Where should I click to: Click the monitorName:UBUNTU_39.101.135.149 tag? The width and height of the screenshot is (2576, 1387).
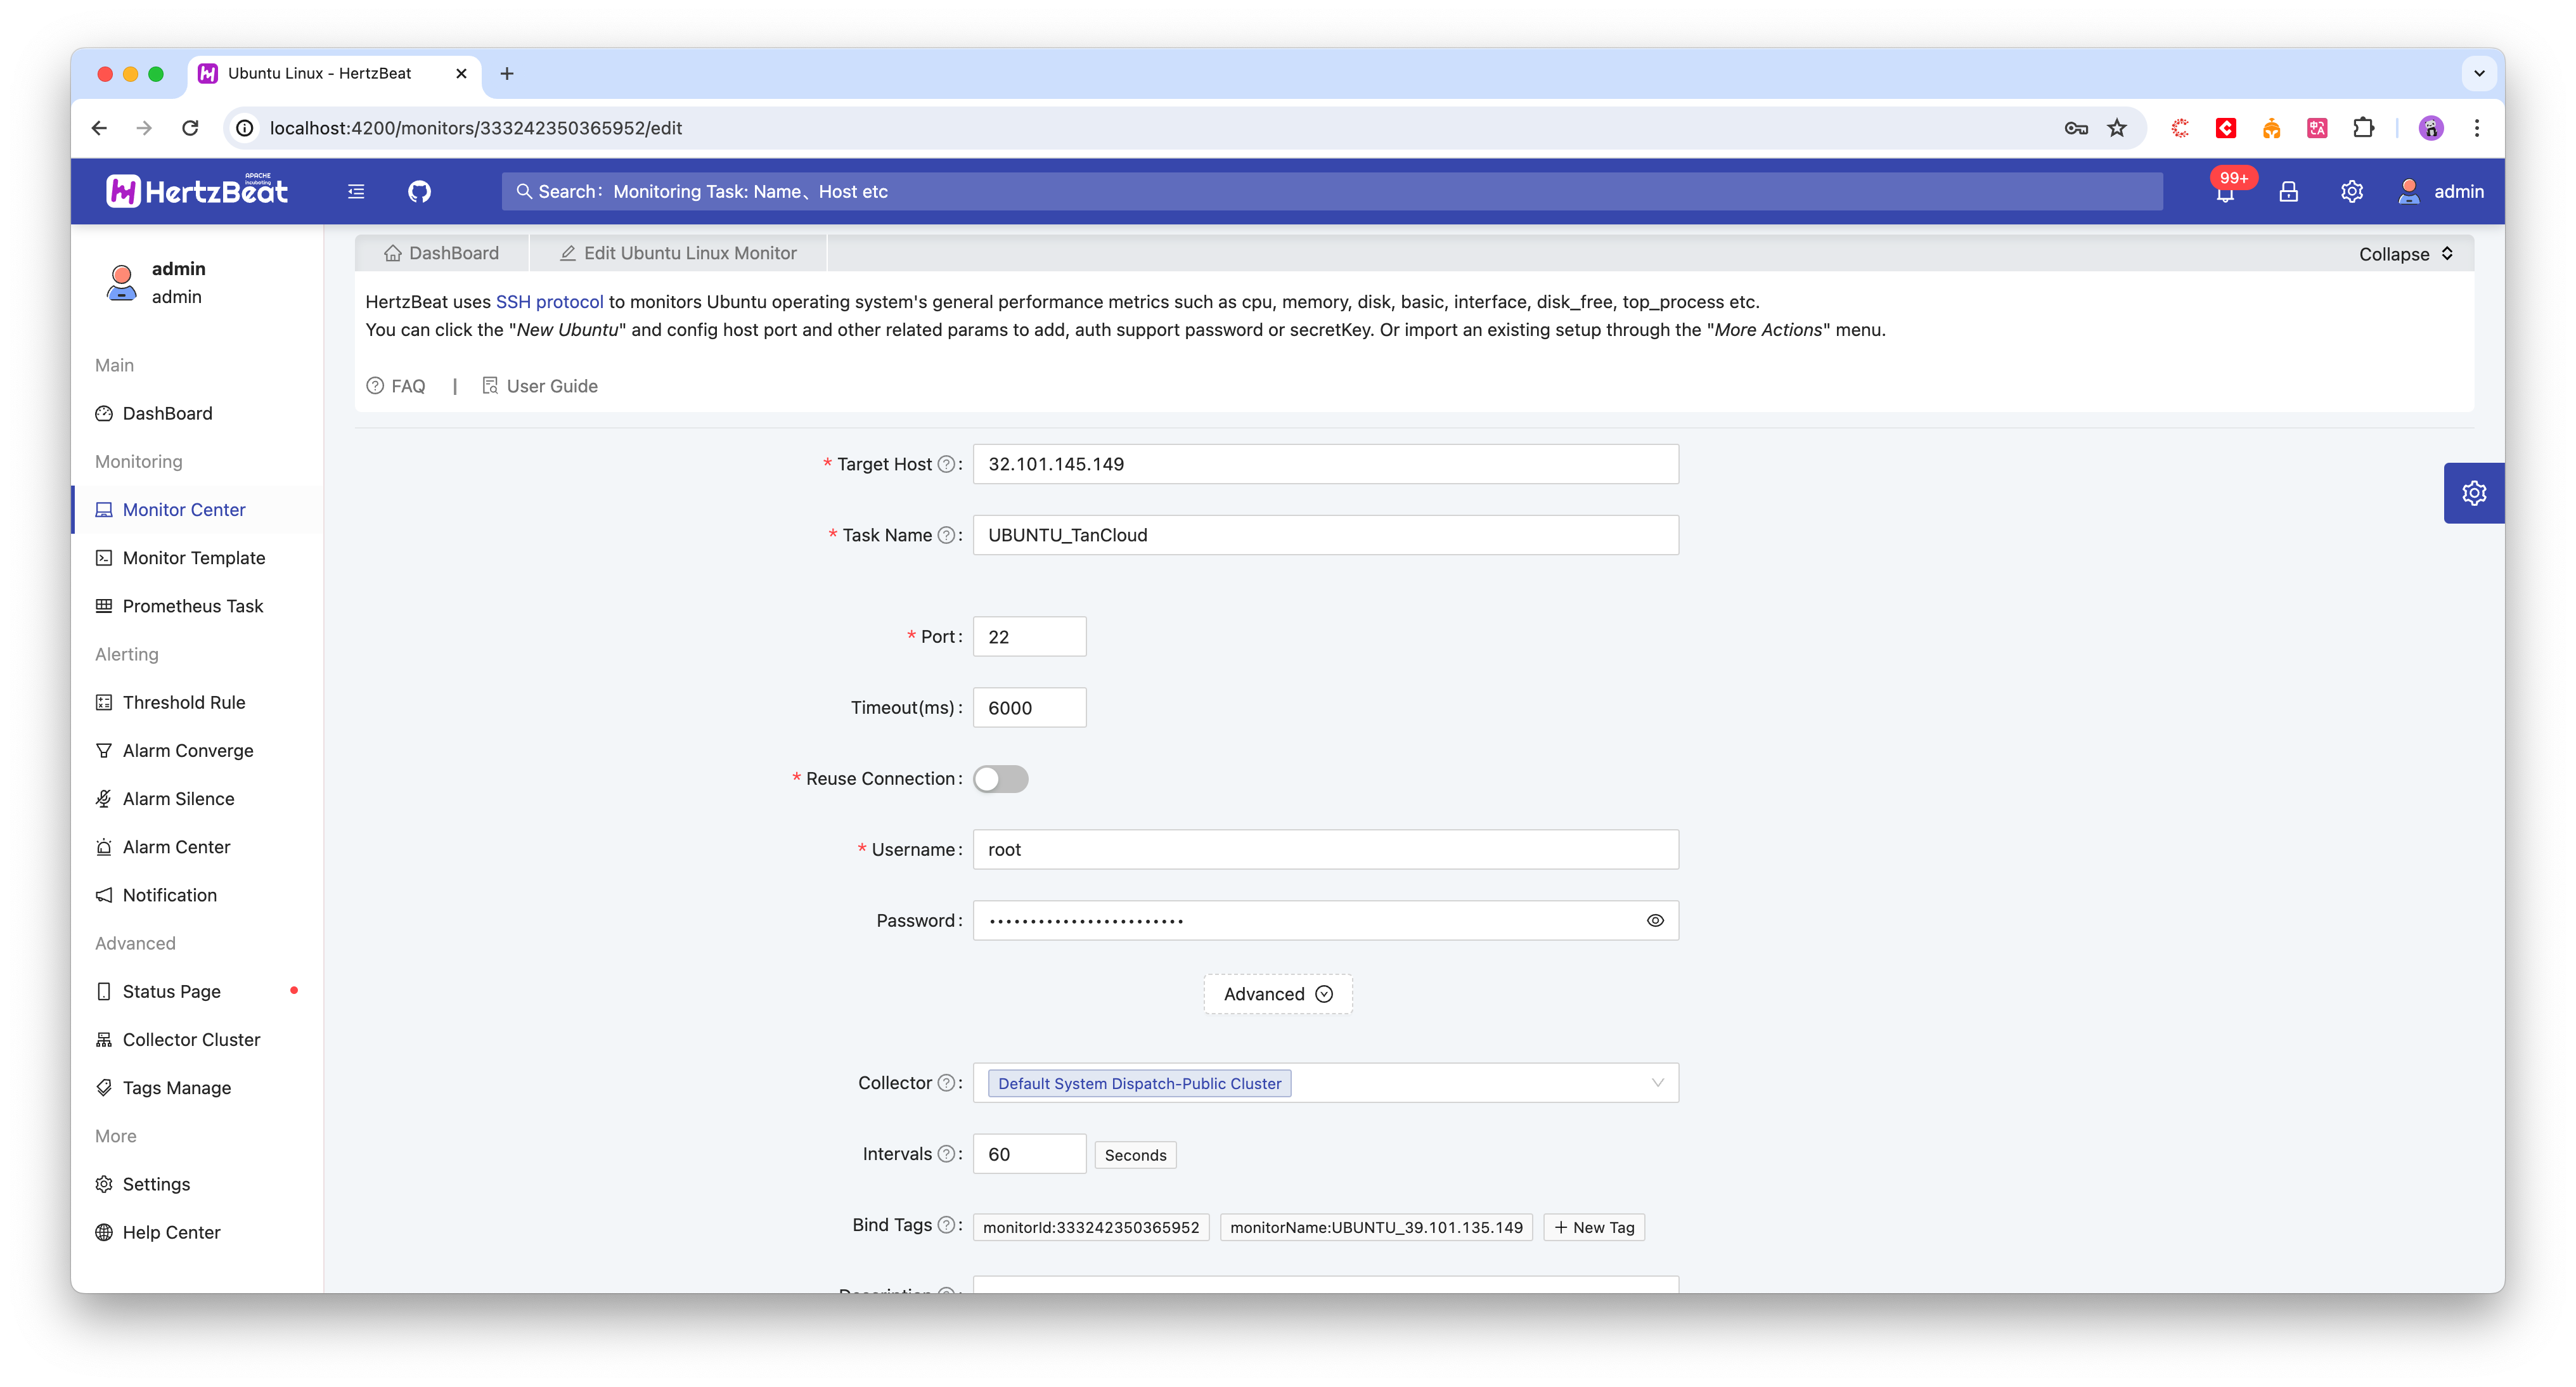pos(1376,1227)
